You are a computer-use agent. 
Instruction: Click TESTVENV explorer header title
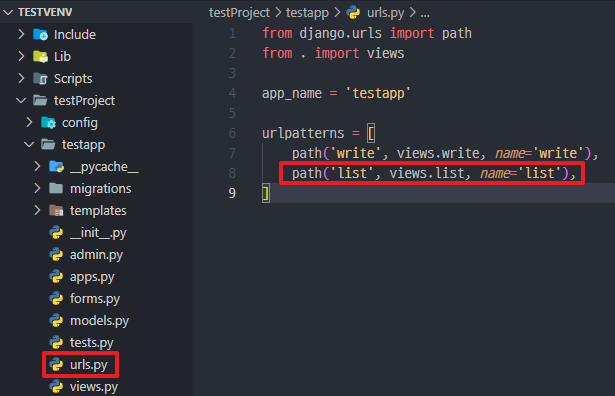pos(45,13)
